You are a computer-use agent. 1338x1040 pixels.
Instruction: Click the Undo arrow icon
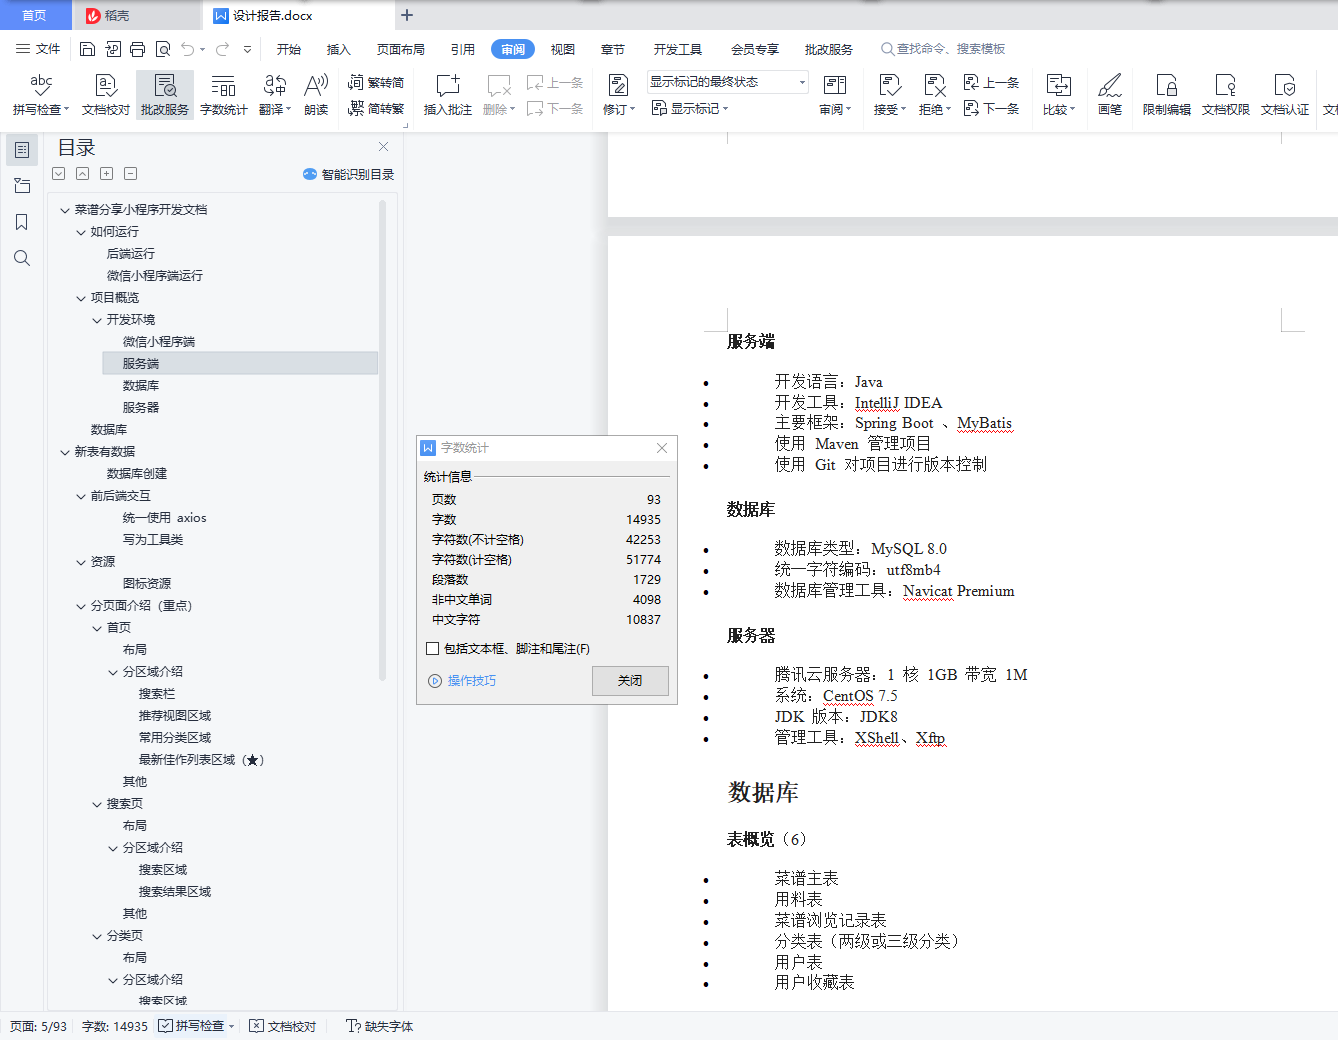pos(187,49)
